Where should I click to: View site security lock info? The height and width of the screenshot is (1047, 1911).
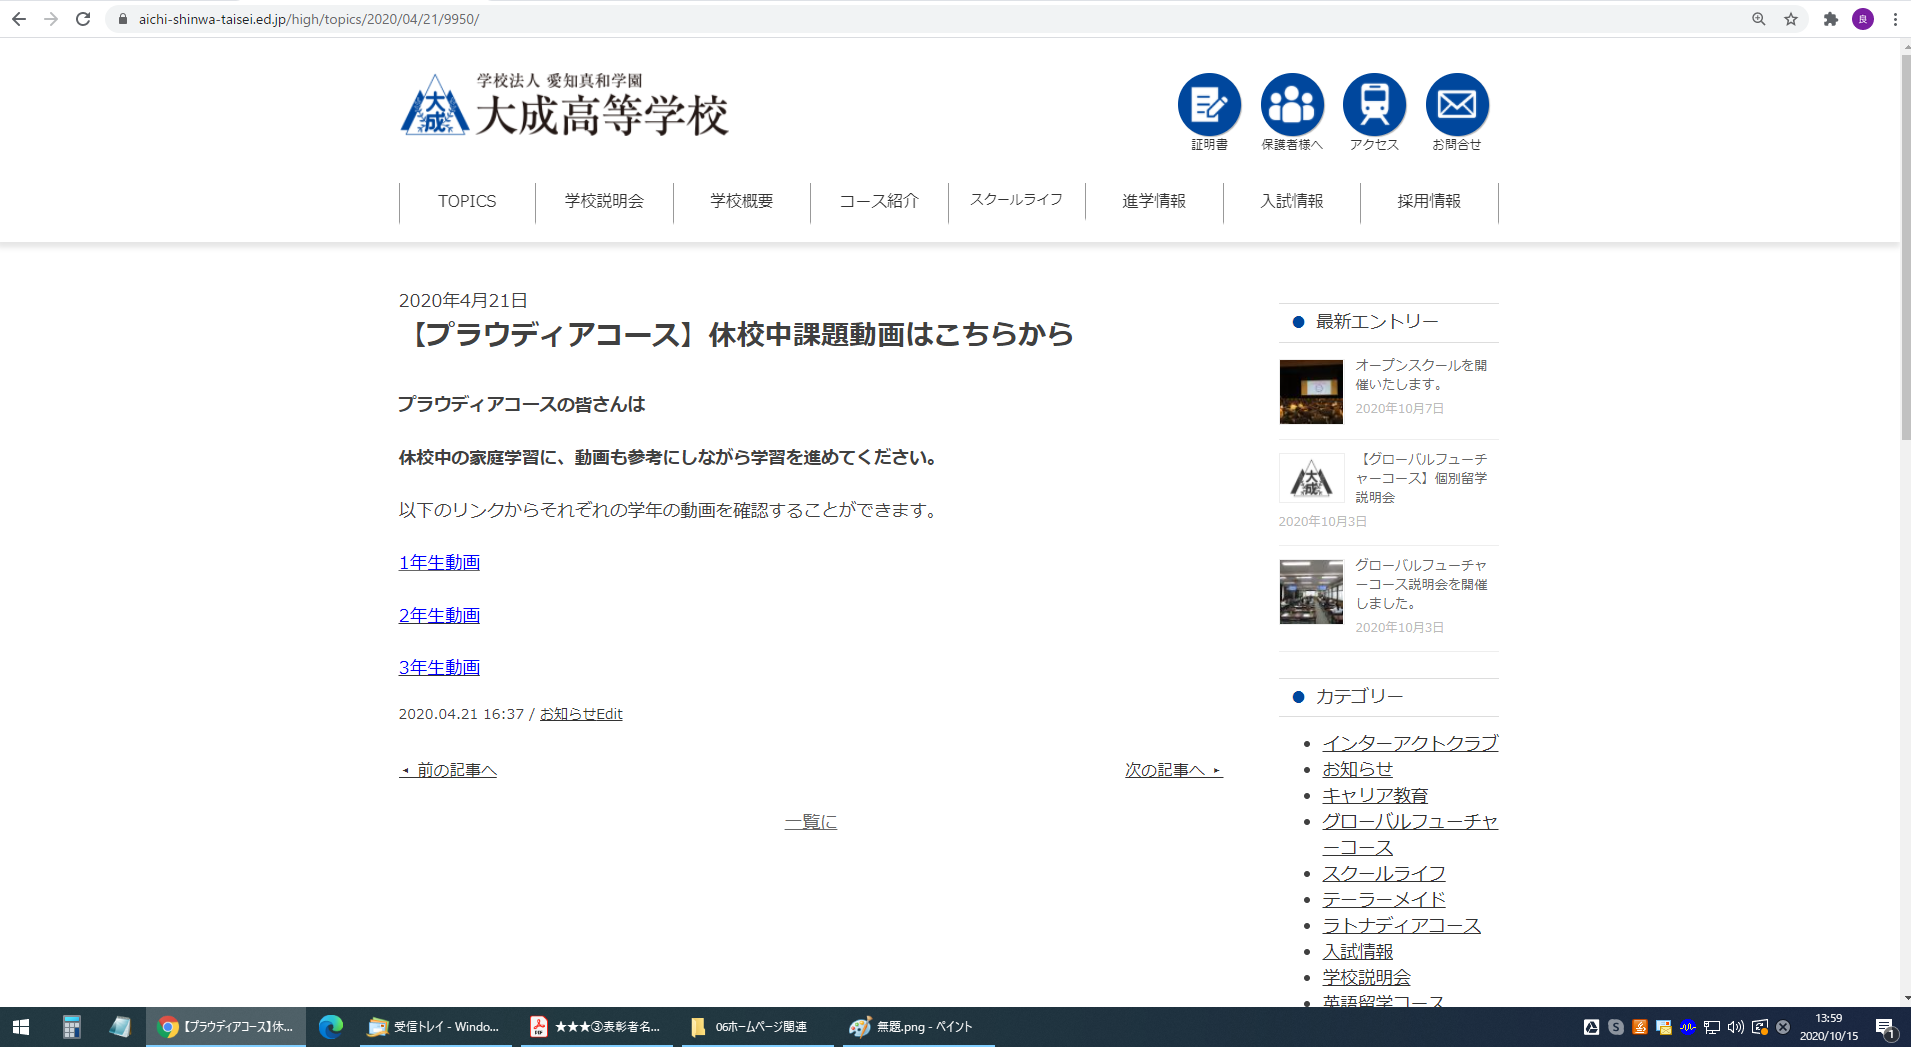(123, 19)
